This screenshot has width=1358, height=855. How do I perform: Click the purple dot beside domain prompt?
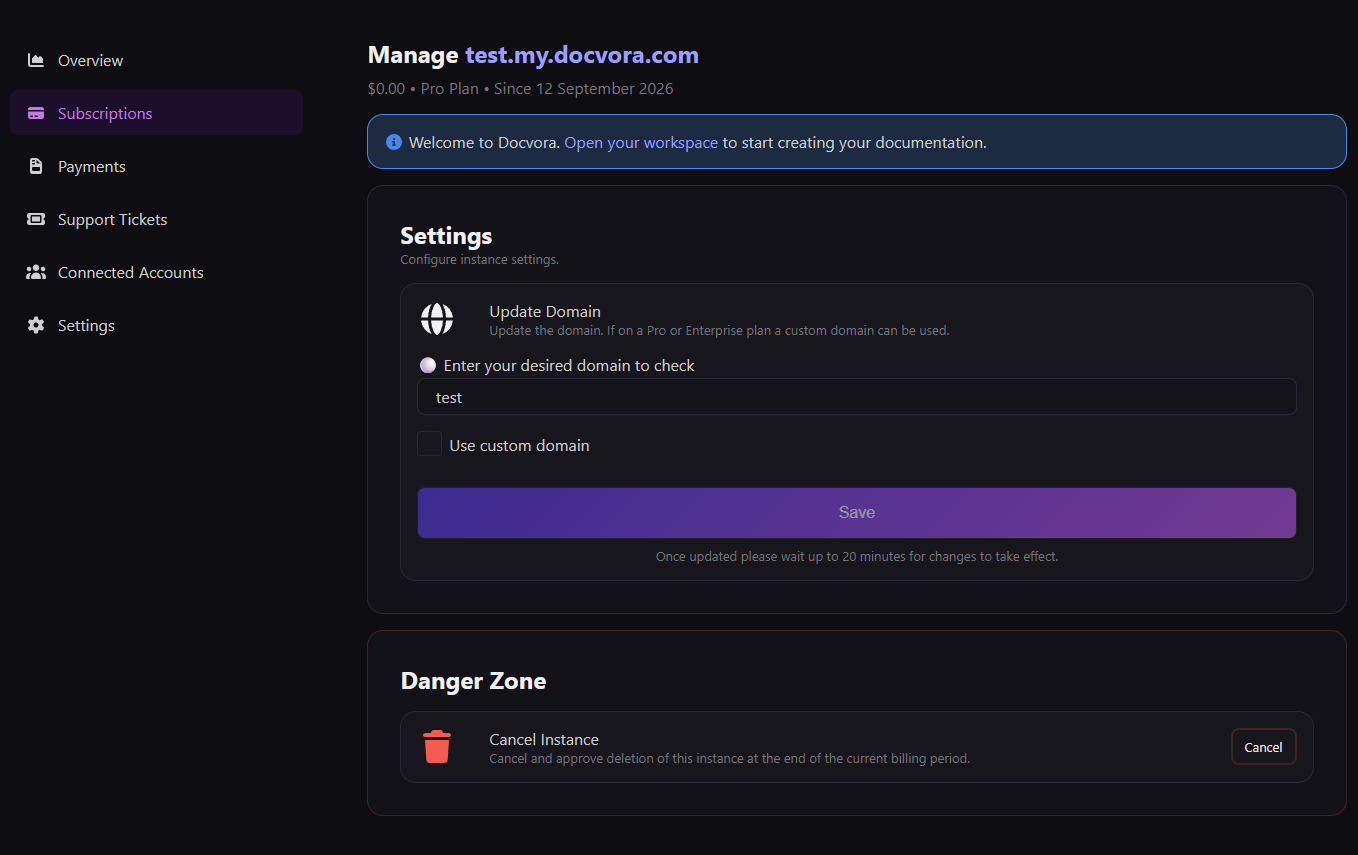click(x=428, y=365)
